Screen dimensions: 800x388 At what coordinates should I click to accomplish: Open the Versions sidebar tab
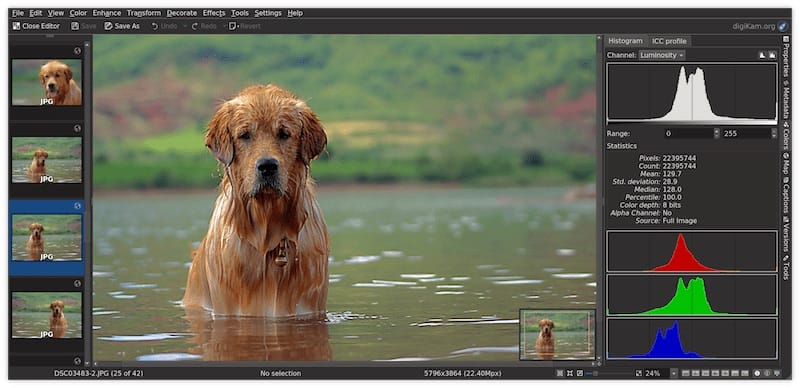pyautogui.click(x=786, y=234)
